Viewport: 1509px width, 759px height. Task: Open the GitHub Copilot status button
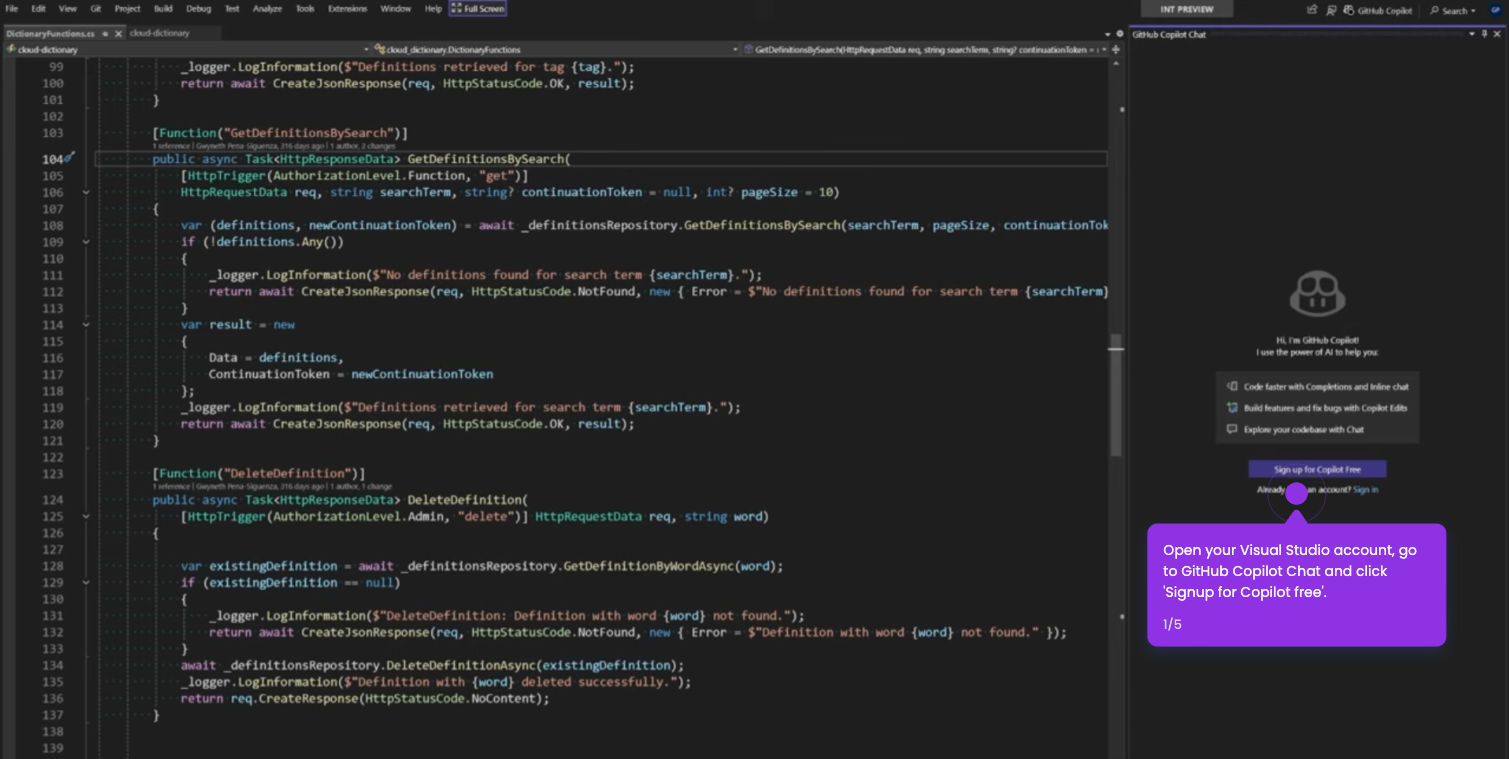coord(1379,10)
